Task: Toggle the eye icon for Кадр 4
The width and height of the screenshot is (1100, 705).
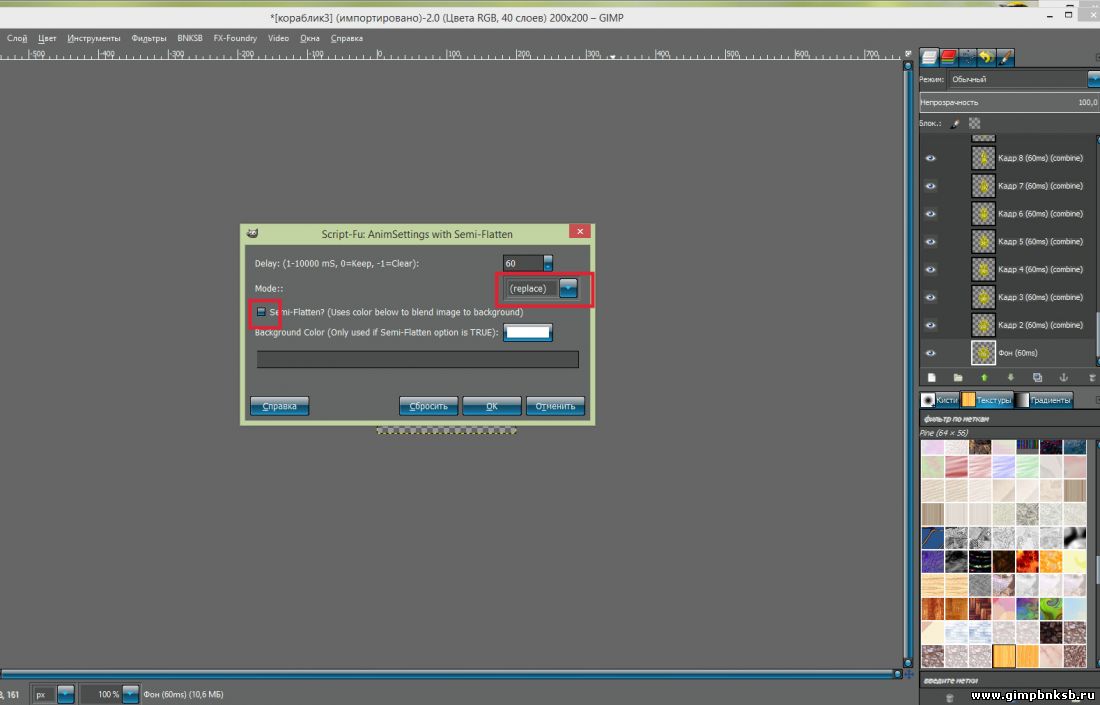Action: 930,269
